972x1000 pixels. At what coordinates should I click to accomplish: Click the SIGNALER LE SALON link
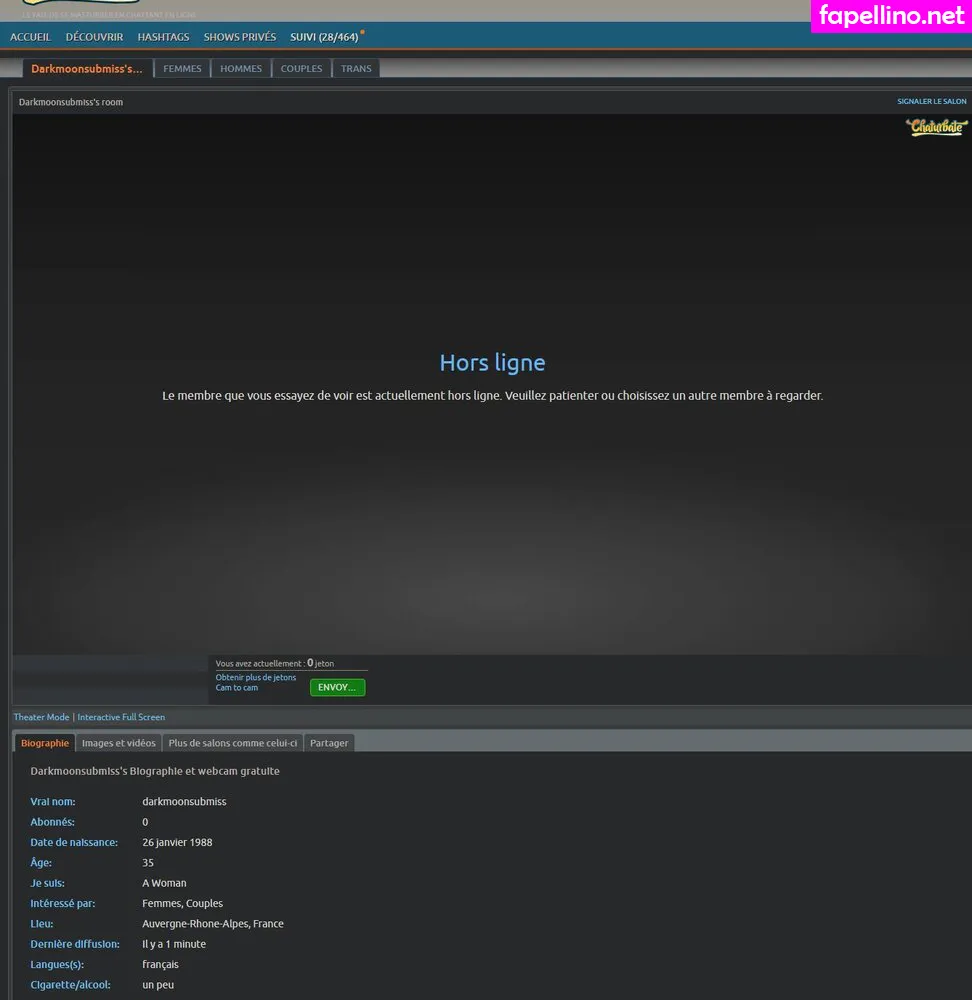(931, 102)
